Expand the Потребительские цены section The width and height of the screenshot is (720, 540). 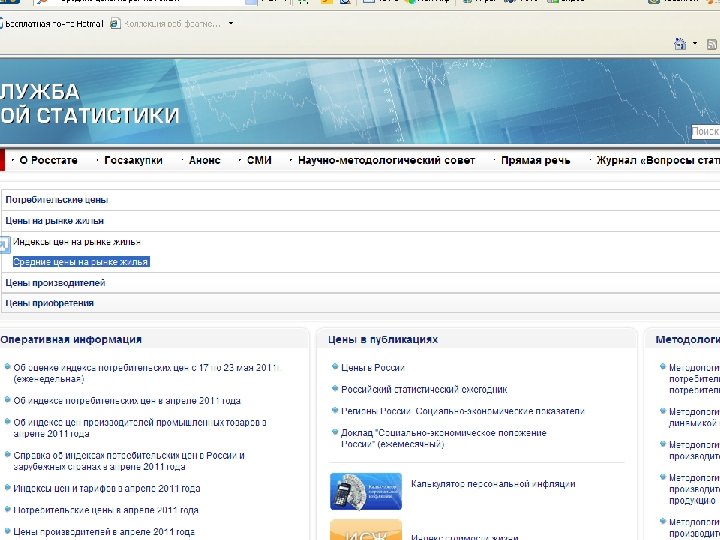(x=57, y=200)
